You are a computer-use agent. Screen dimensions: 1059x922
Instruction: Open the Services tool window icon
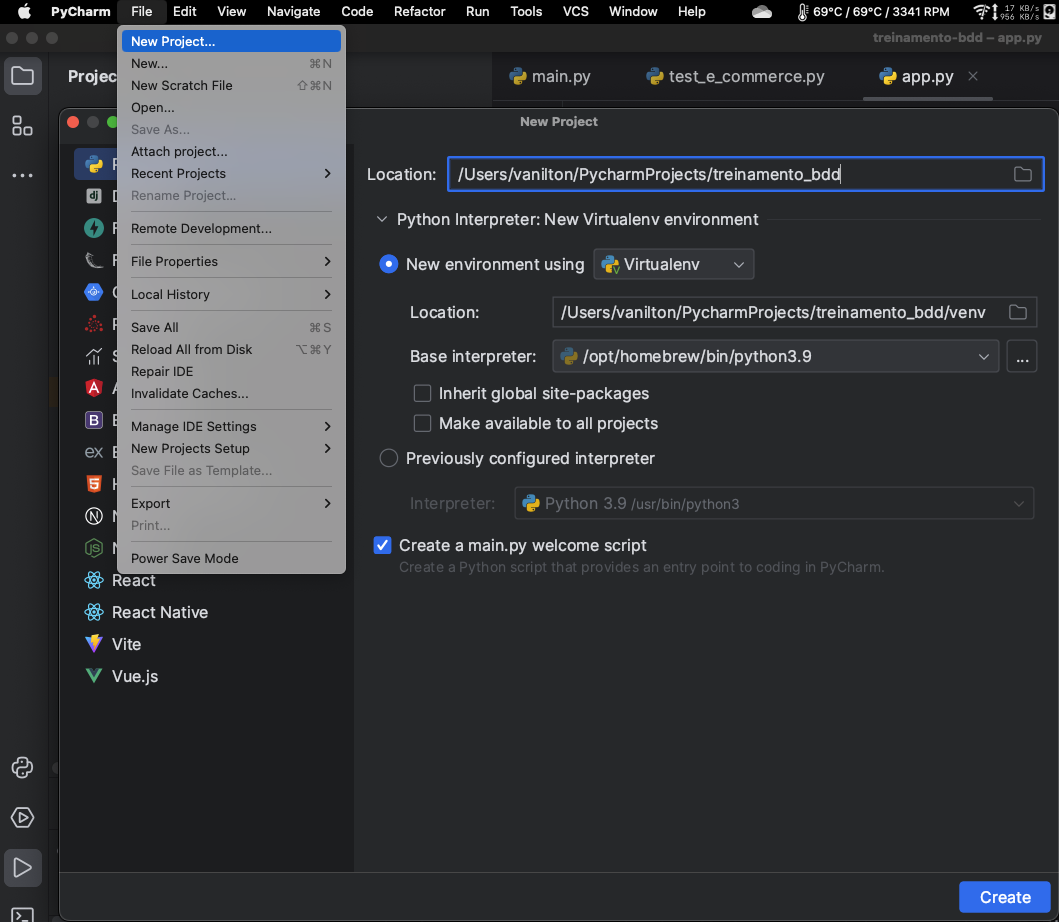coord(22,817)
